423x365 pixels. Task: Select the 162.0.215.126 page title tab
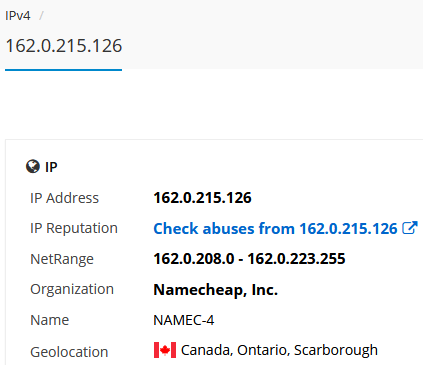[64, 46]
